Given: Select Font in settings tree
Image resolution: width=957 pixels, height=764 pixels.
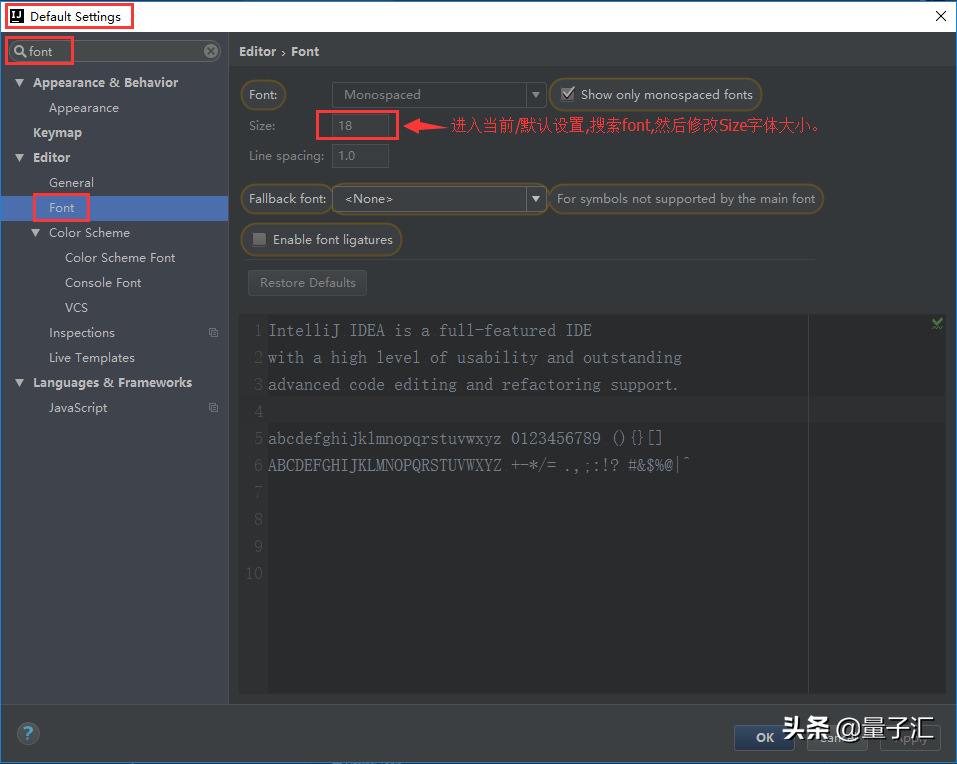Looking at the screenshot, I should click(62, 207).
